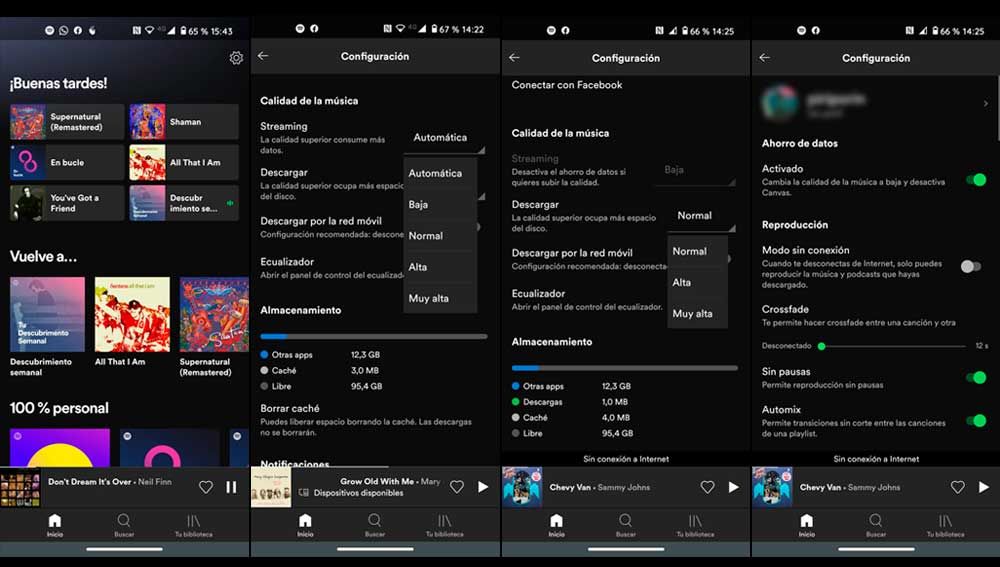Open the Dispositivos disponibles devices icon
The width and height of the screenshot is (1000, 567).
[304, 492]
